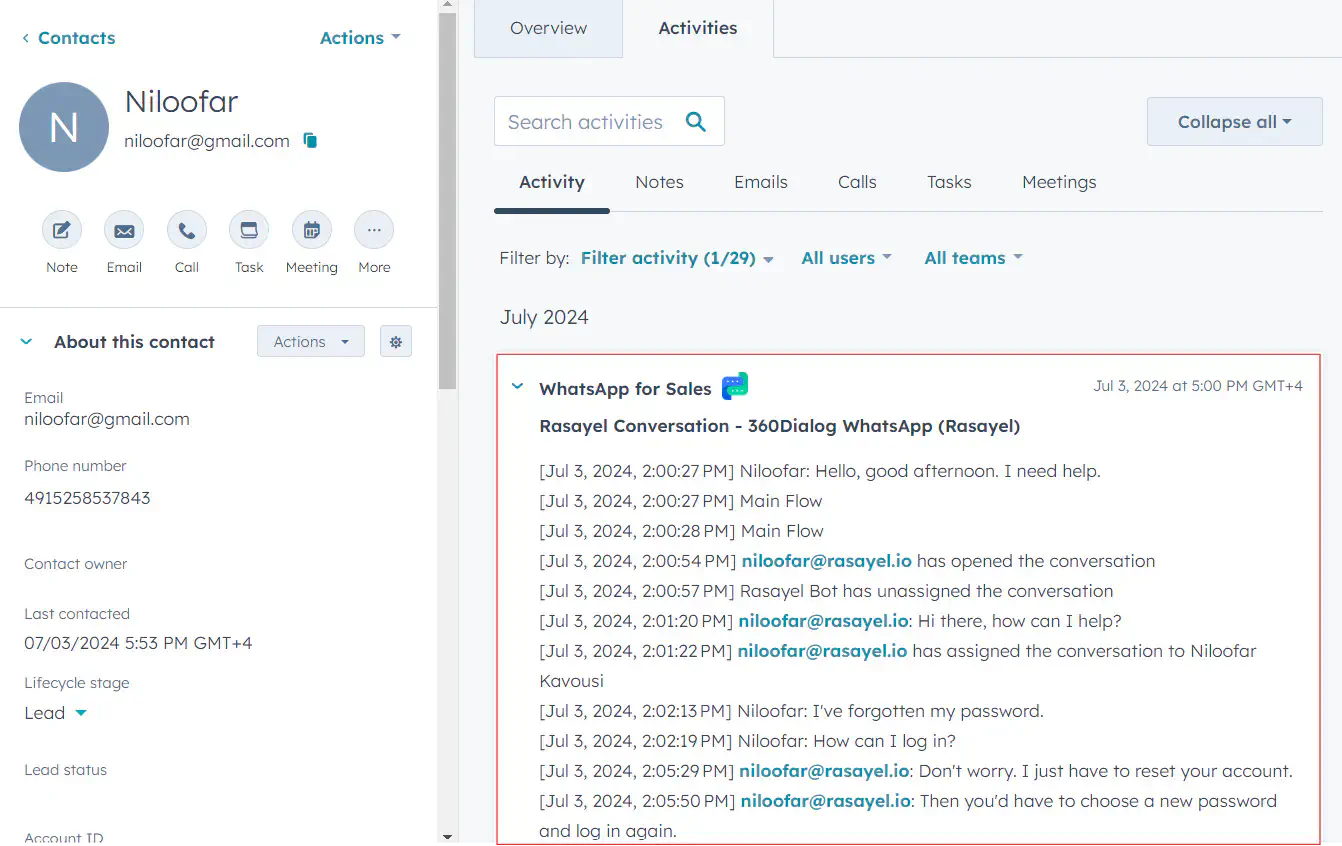Open the top Actions dropdown
Screen dimensions: 1342x846
pos(360,38)
